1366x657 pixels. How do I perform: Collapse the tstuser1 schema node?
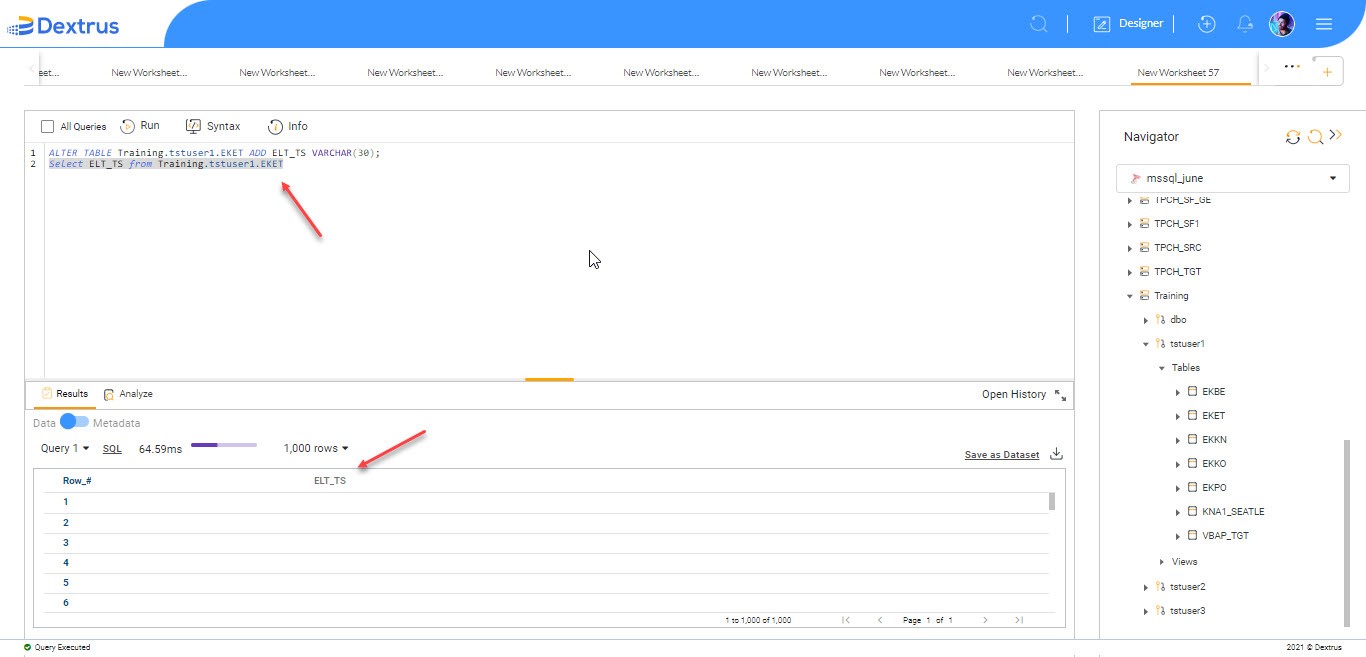pos(1146,344)
